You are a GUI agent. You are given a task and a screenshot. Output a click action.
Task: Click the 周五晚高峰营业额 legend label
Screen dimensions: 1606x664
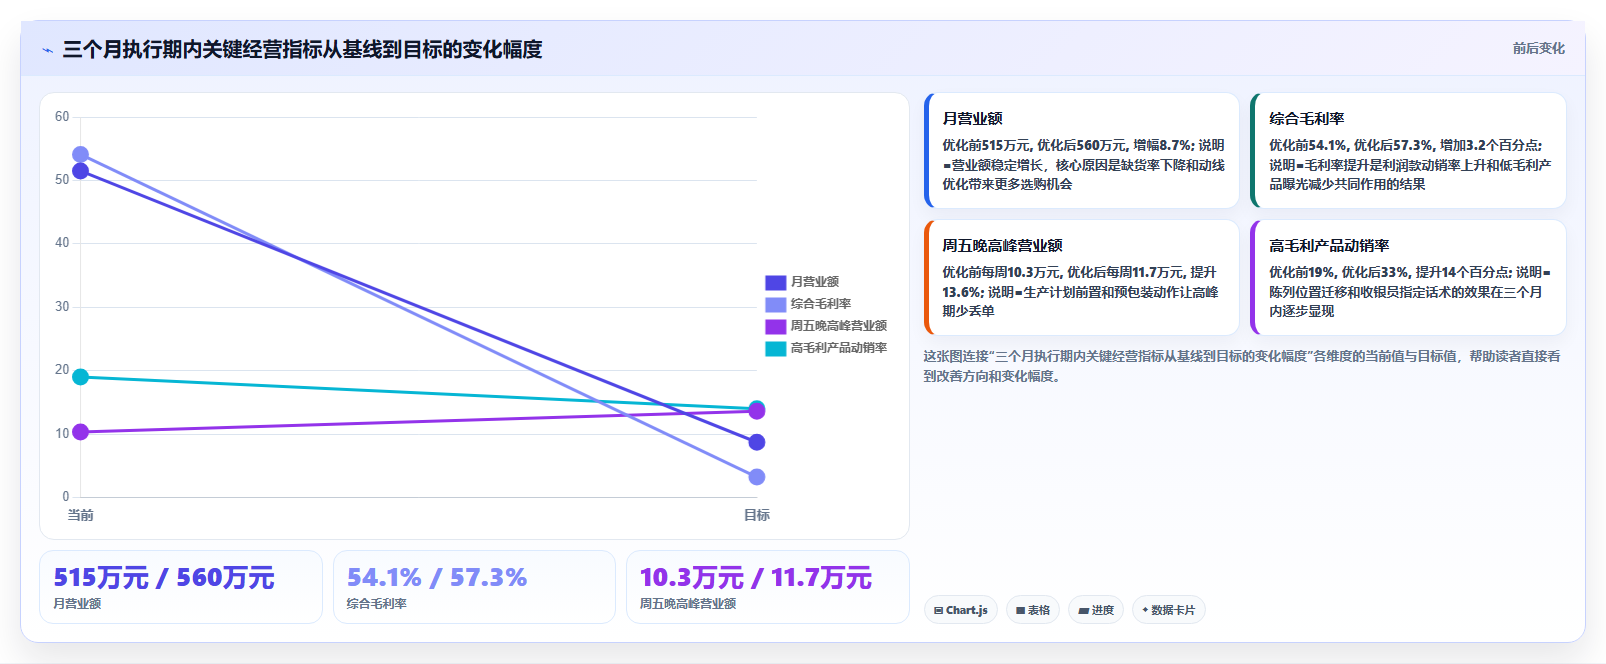[839, 327]
